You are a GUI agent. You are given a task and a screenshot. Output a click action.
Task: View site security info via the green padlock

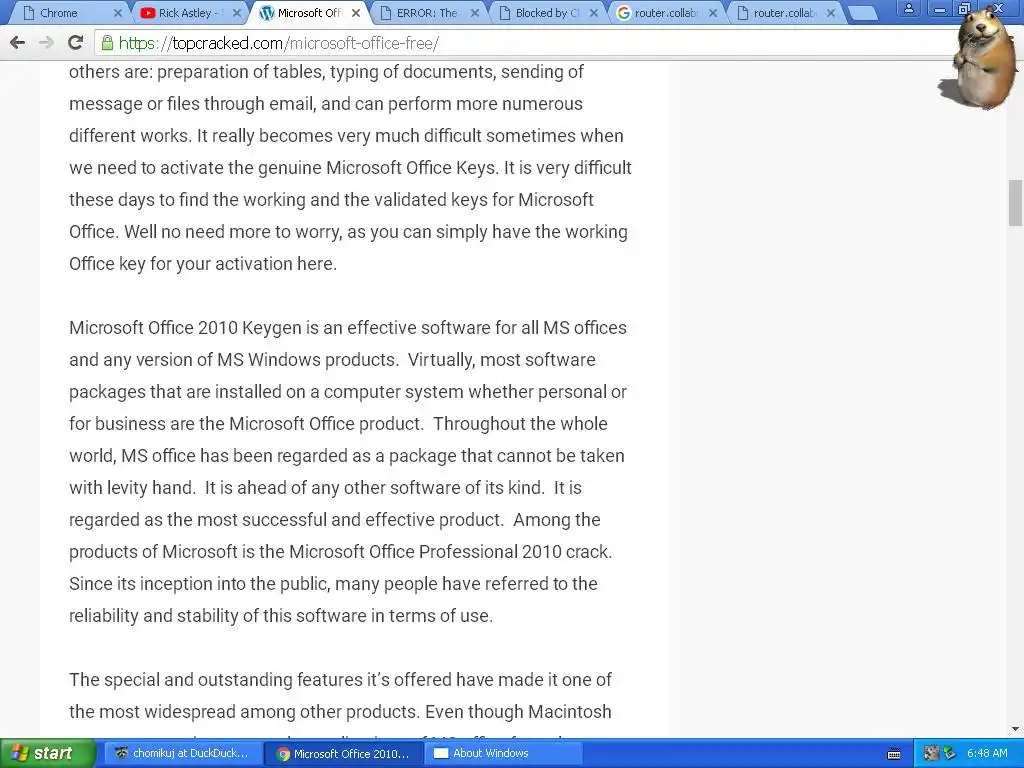(107, 43)
